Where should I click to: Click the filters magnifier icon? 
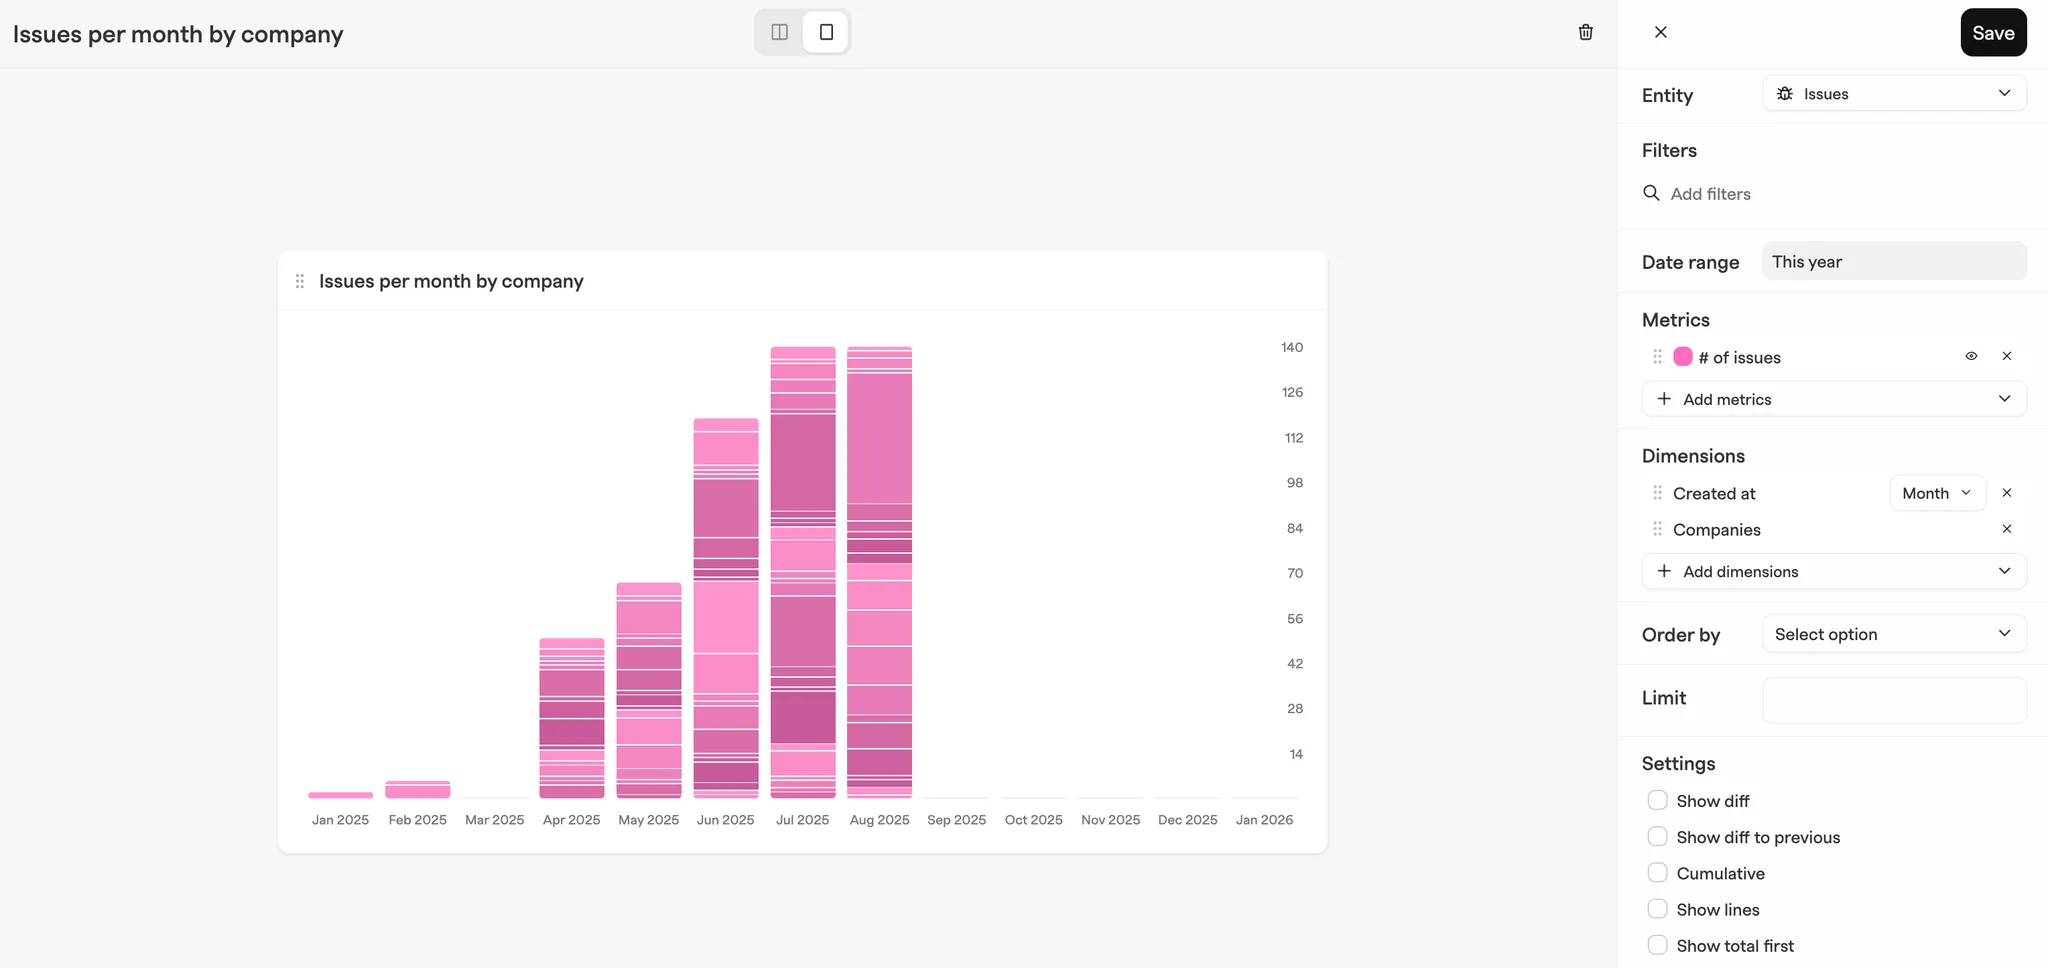click(x=1652, y=193)
